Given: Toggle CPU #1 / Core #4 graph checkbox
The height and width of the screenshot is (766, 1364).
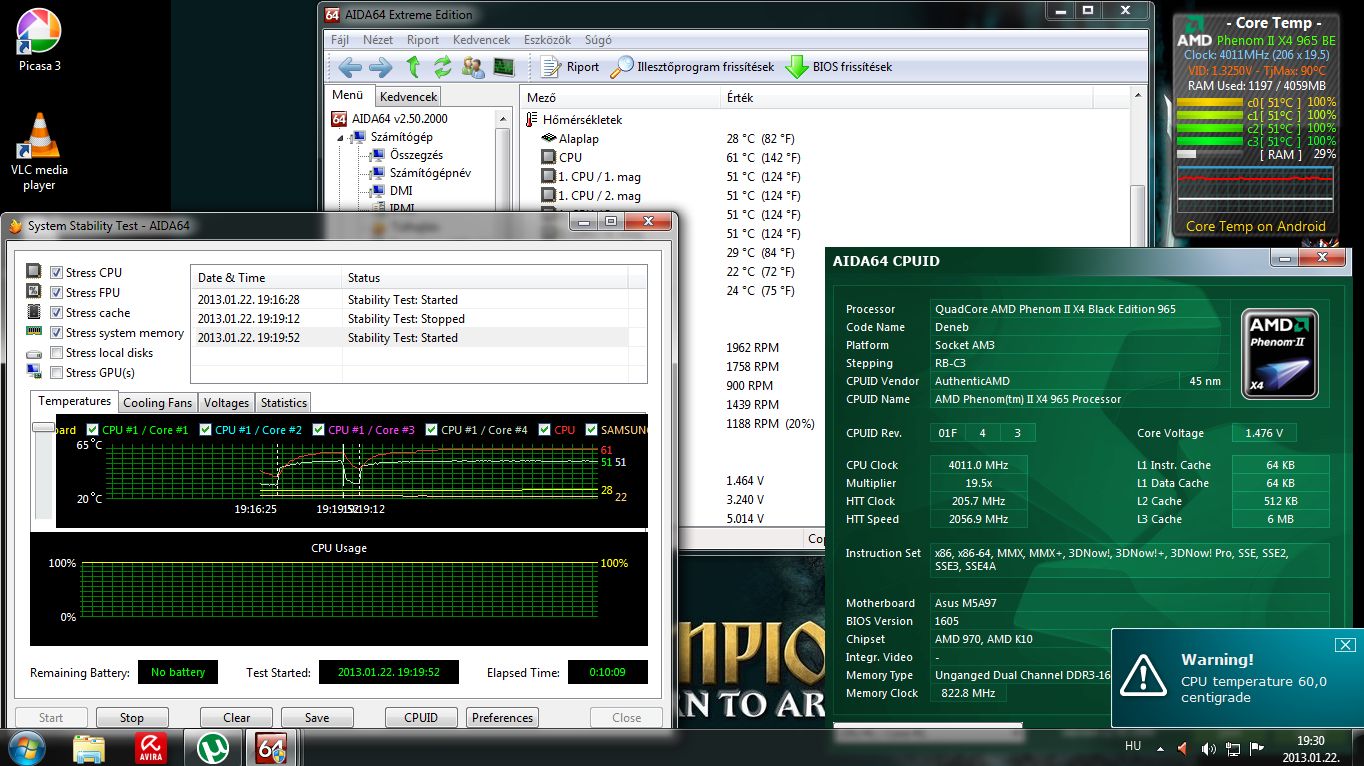Looking at the screenshot, I should pos(432,430).
